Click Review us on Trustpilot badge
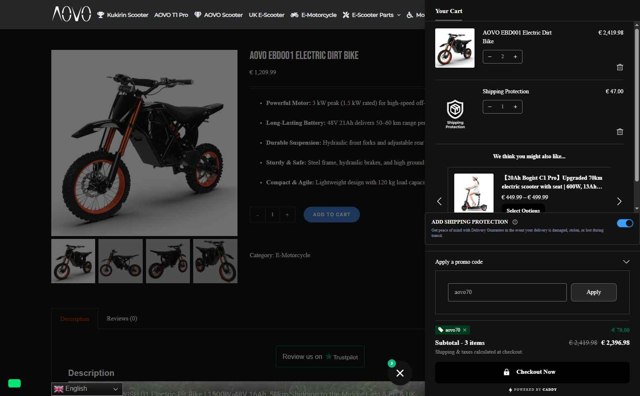This screenshot has height=396, width=640. point(320,357)
